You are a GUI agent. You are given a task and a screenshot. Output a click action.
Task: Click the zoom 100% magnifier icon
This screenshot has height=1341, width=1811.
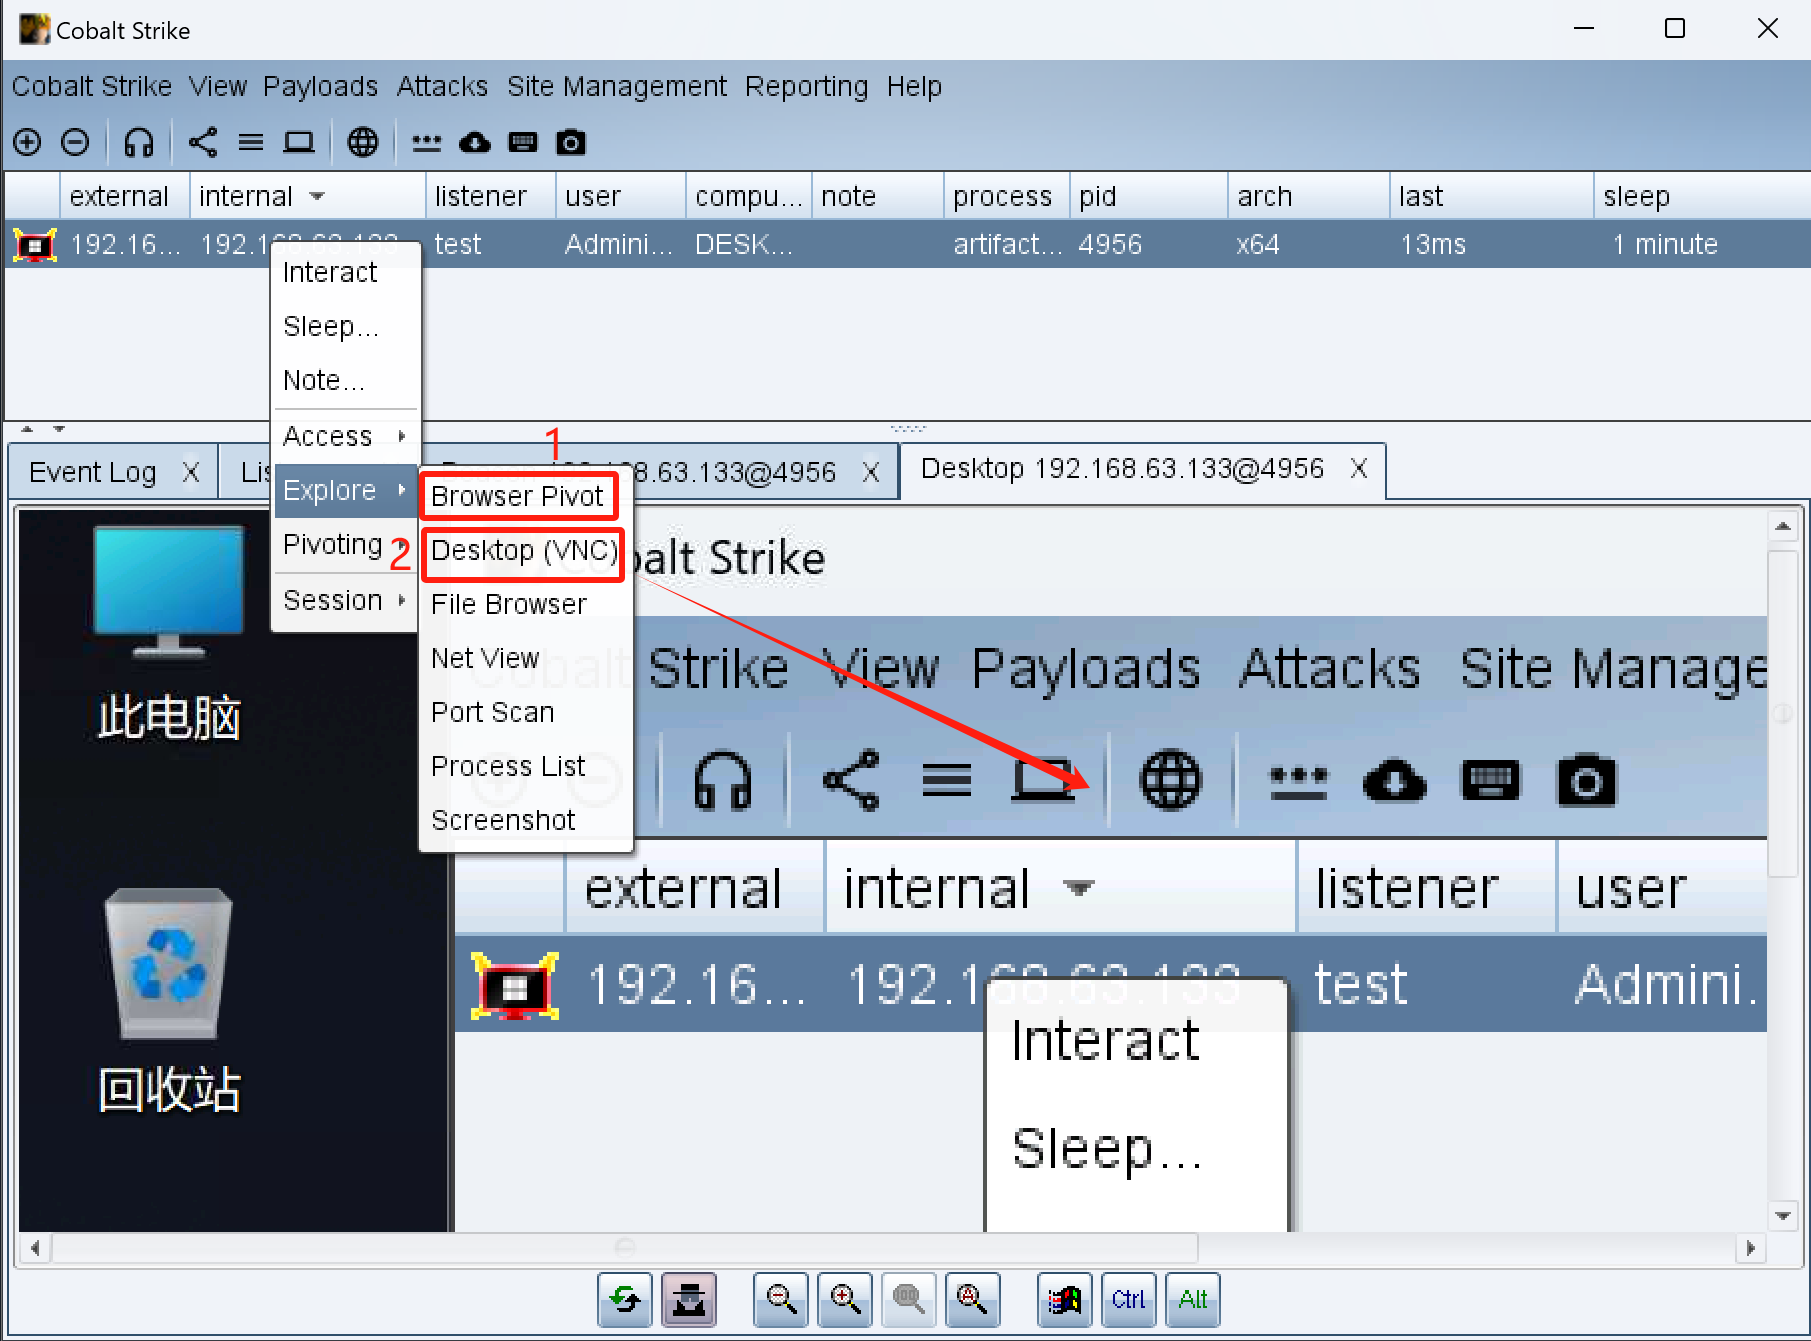pyautogui.click(x=909, y=1299)
